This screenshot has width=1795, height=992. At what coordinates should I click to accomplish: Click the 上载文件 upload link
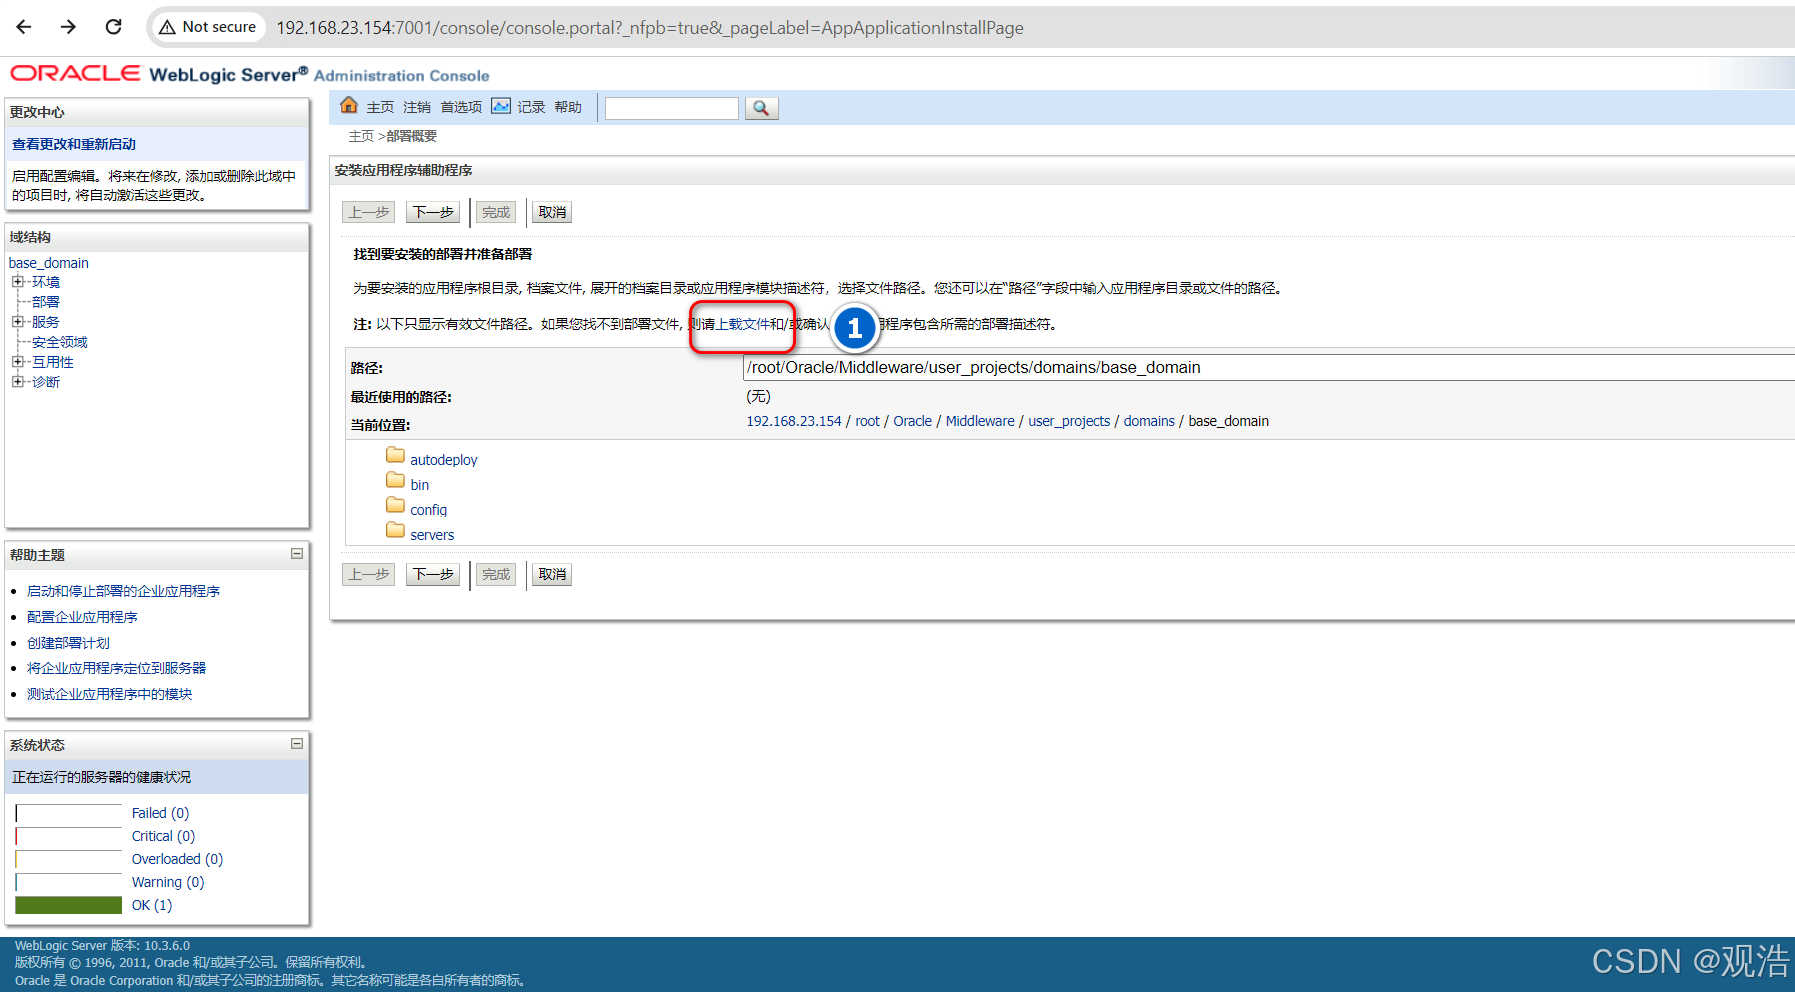[742, 324]
